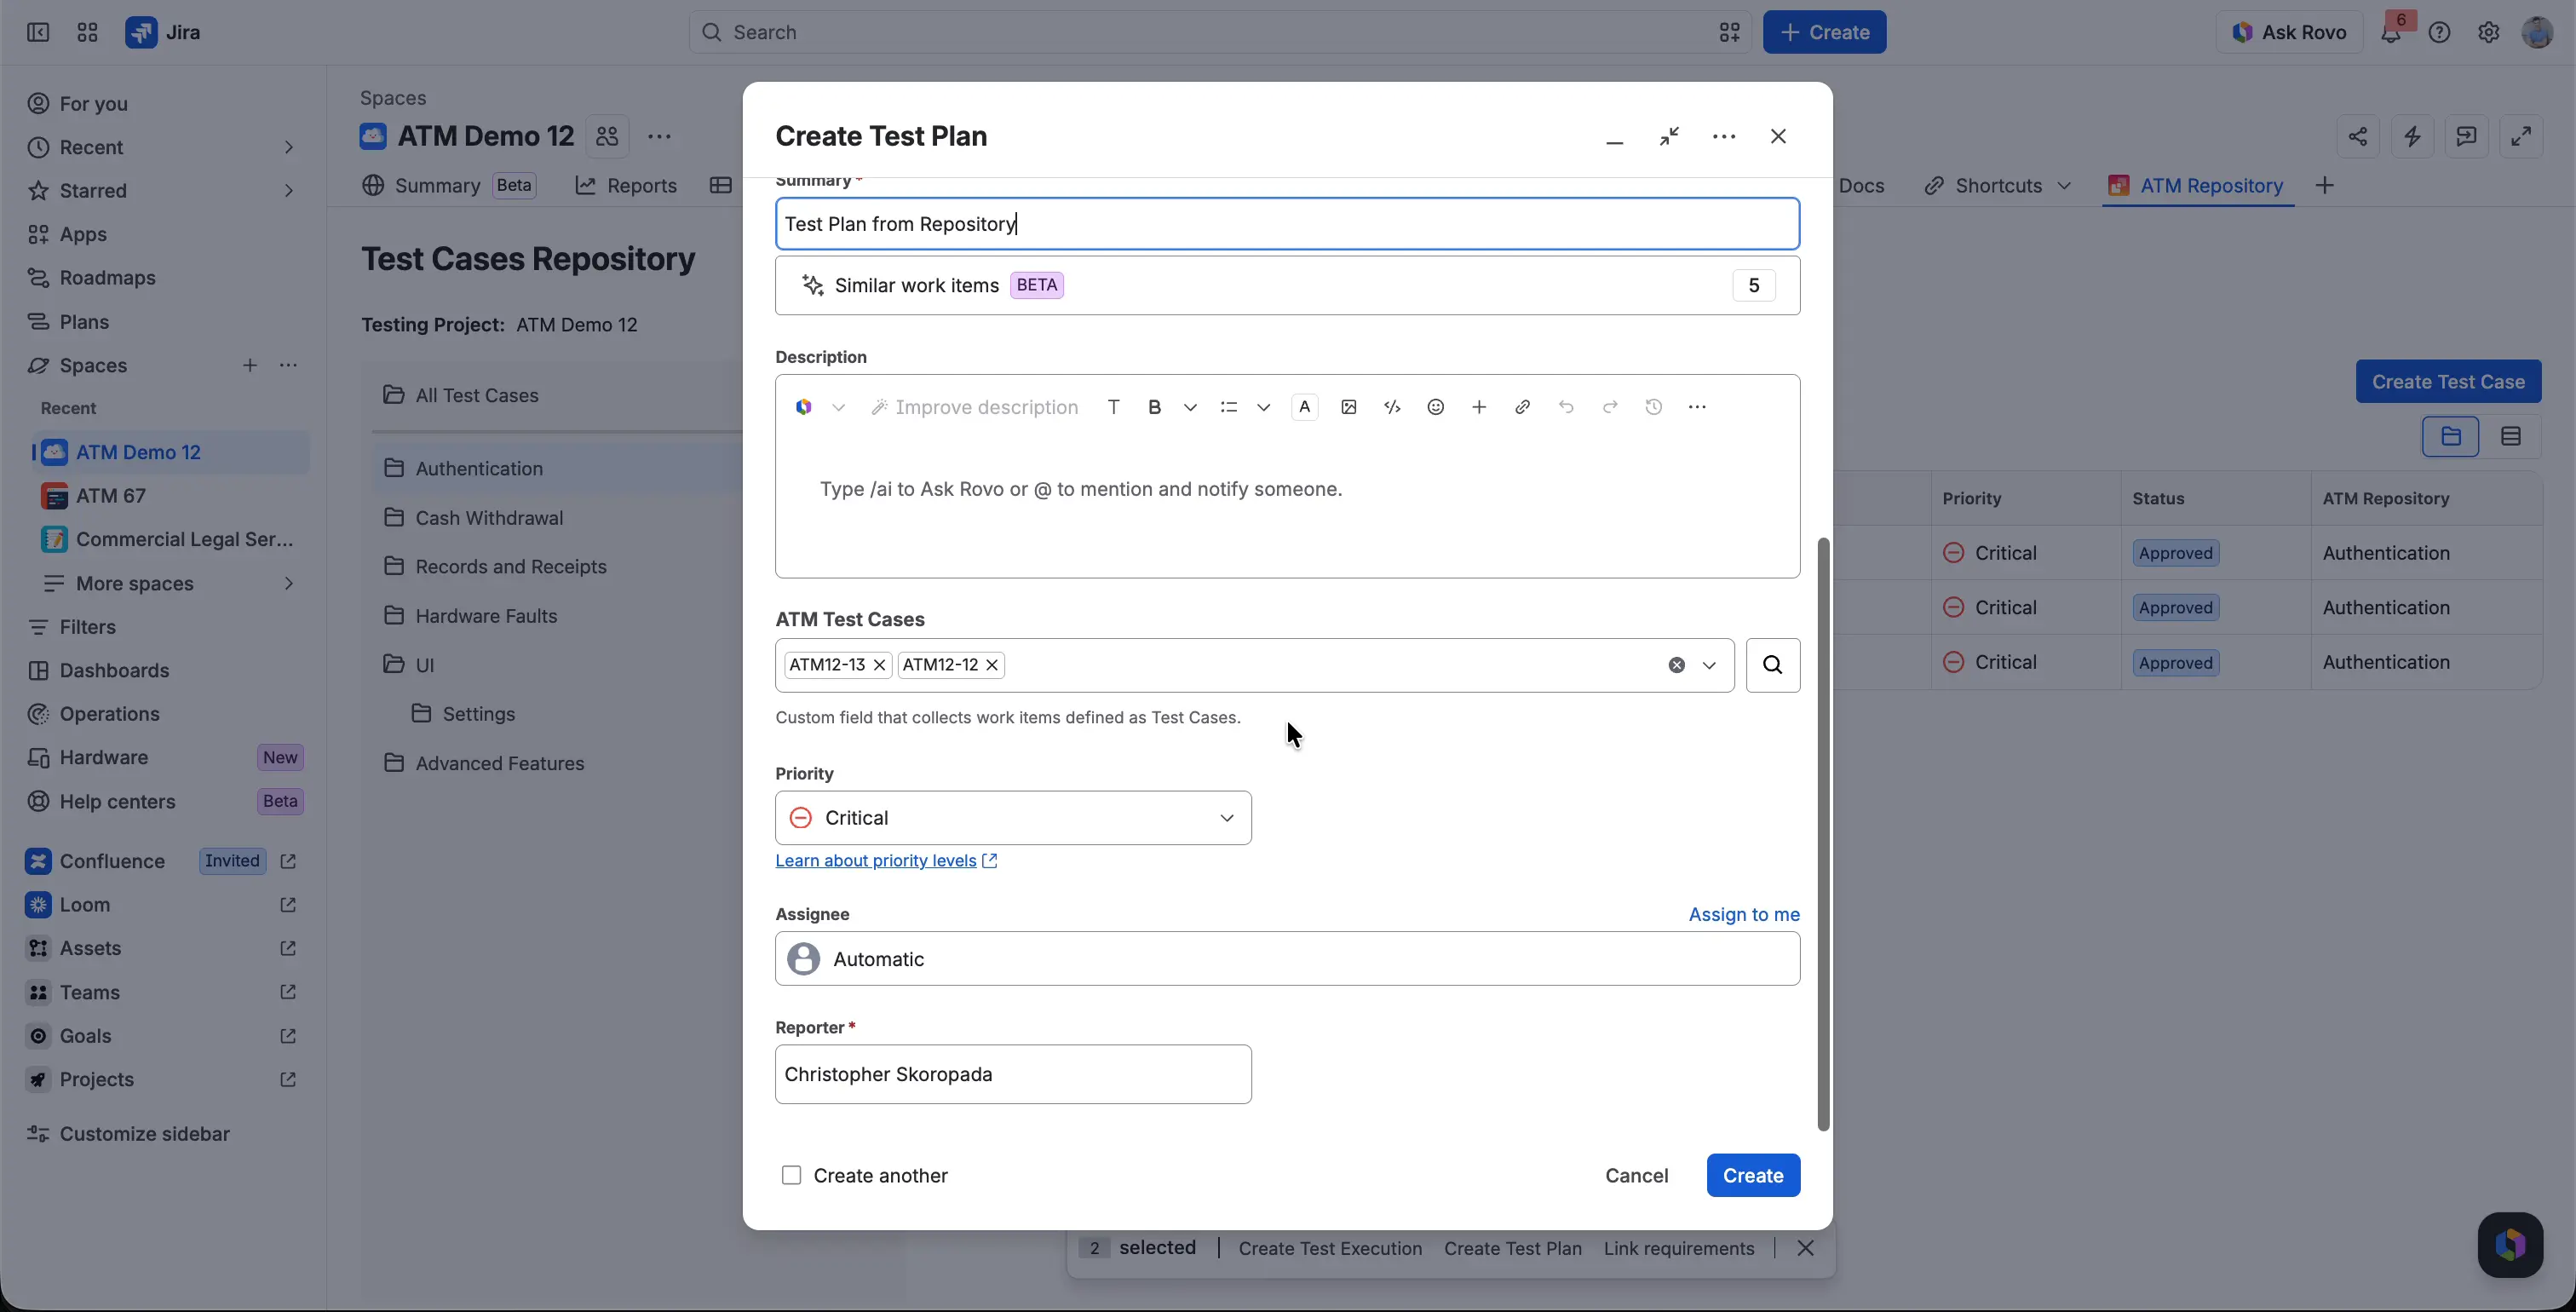Open more editor options ellipsis
2576x1312 pixels.
click(x=1697, y=407)
